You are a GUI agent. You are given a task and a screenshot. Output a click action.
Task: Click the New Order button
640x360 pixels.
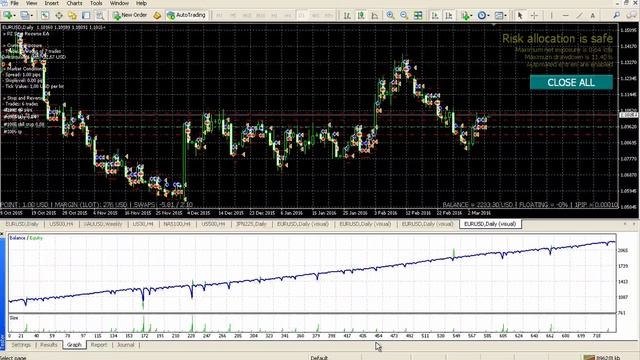[130, 15]
